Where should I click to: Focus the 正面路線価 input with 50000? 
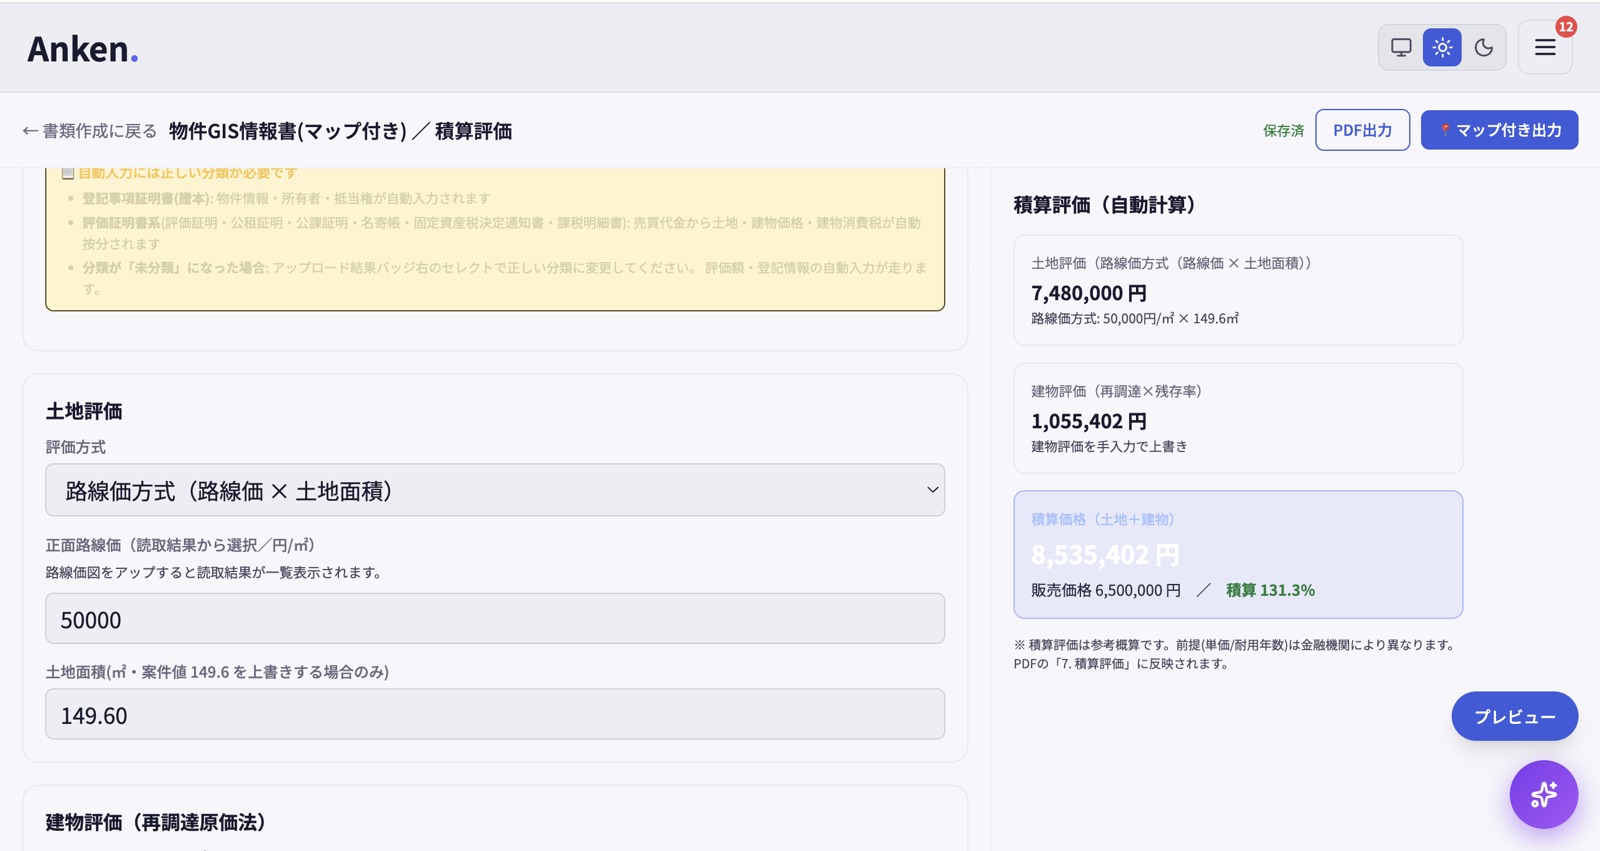pyautogui.click(x=495, y=619)
